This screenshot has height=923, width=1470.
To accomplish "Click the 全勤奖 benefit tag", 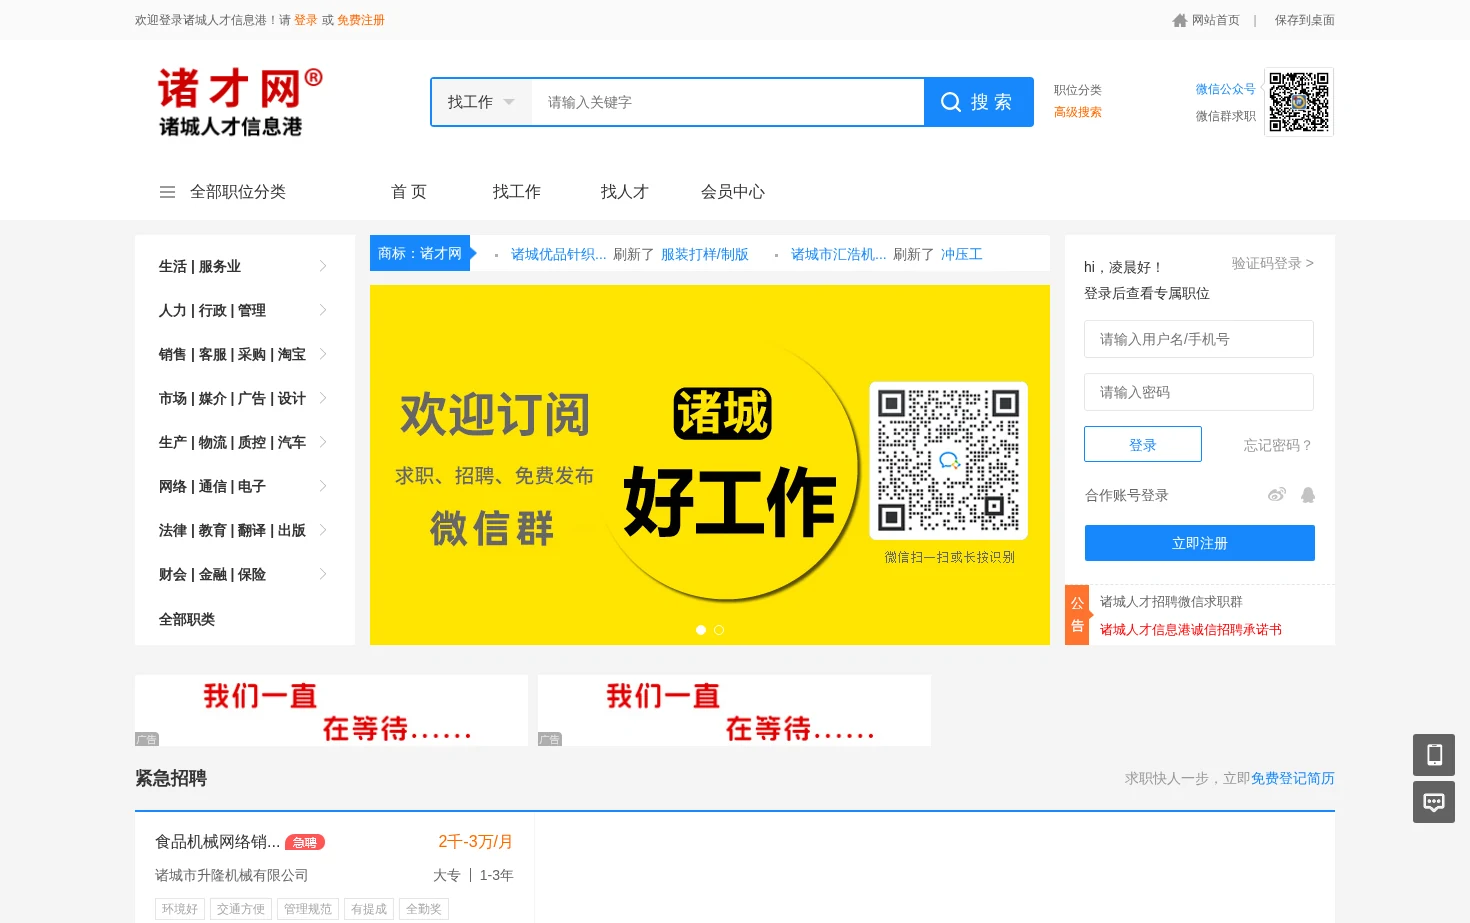I will [x=424, y=909].
